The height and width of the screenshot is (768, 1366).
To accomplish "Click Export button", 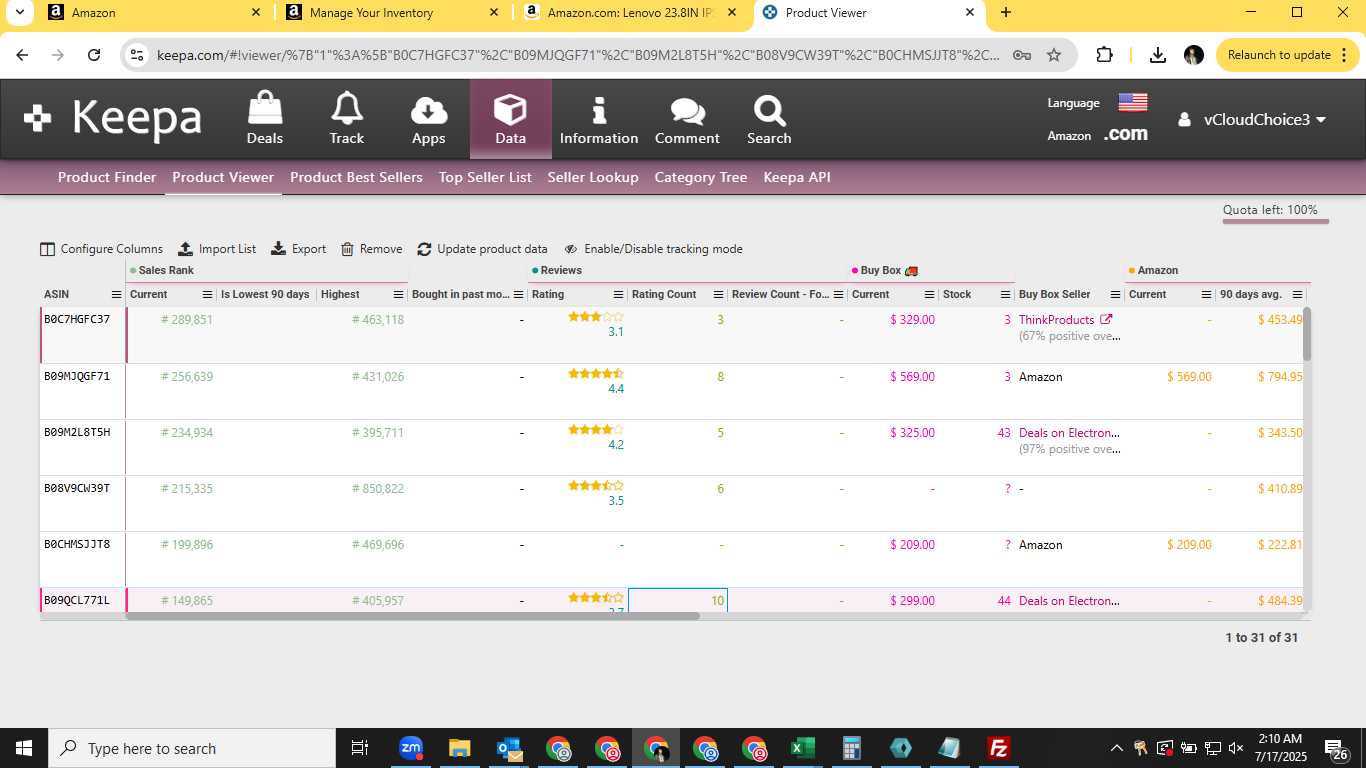I will coord(298,249).
